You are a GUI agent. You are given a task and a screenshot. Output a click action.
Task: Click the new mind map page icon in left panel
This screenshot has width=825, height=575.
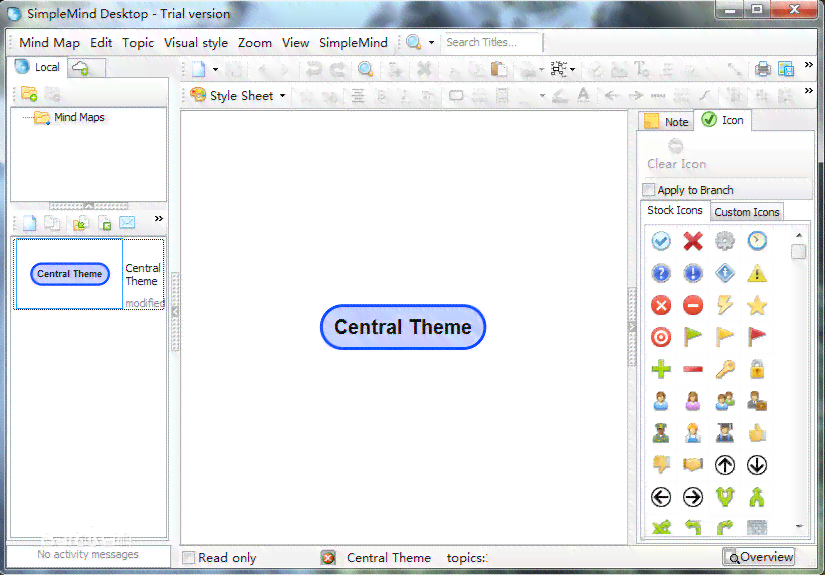pyautogui.click(x=29, y=223)
